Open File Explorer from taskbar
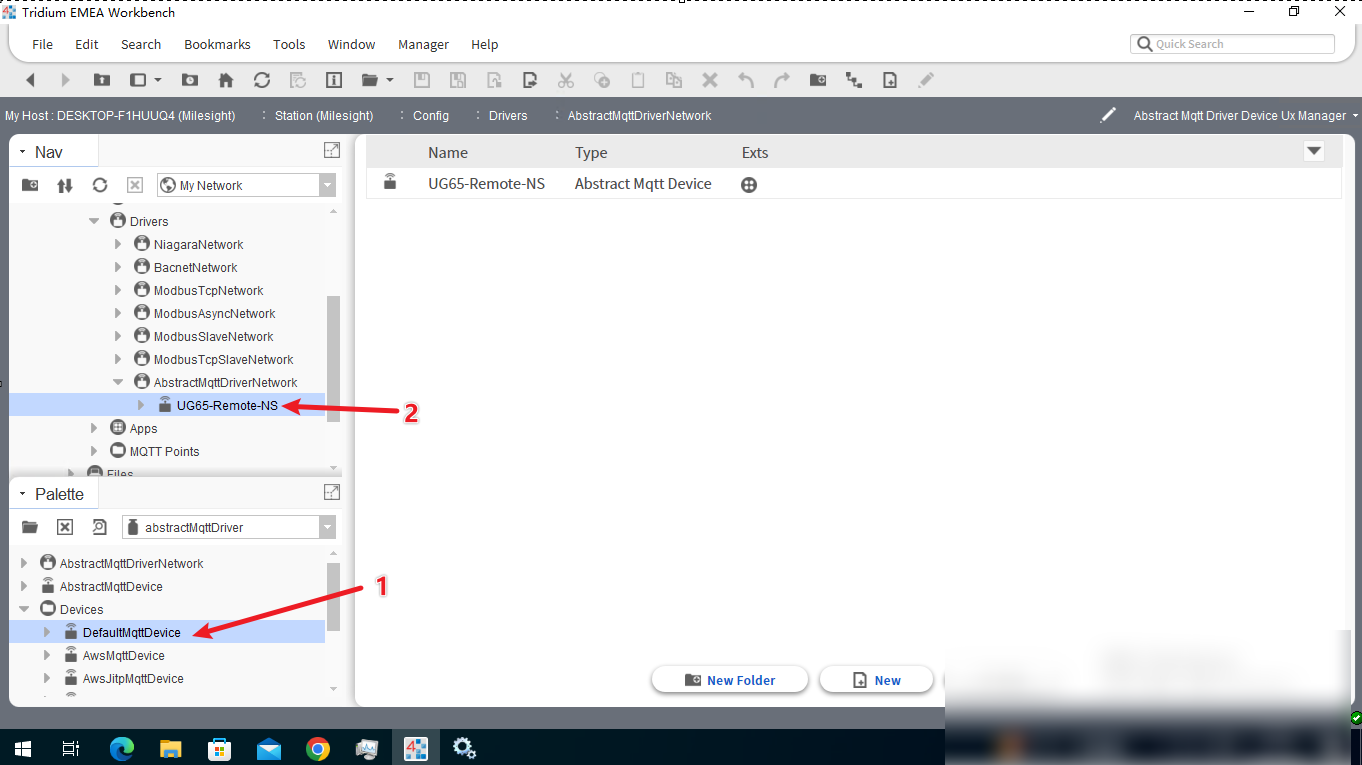The width and height of the screenshot is (1362, 765). (x=171, y=748)
